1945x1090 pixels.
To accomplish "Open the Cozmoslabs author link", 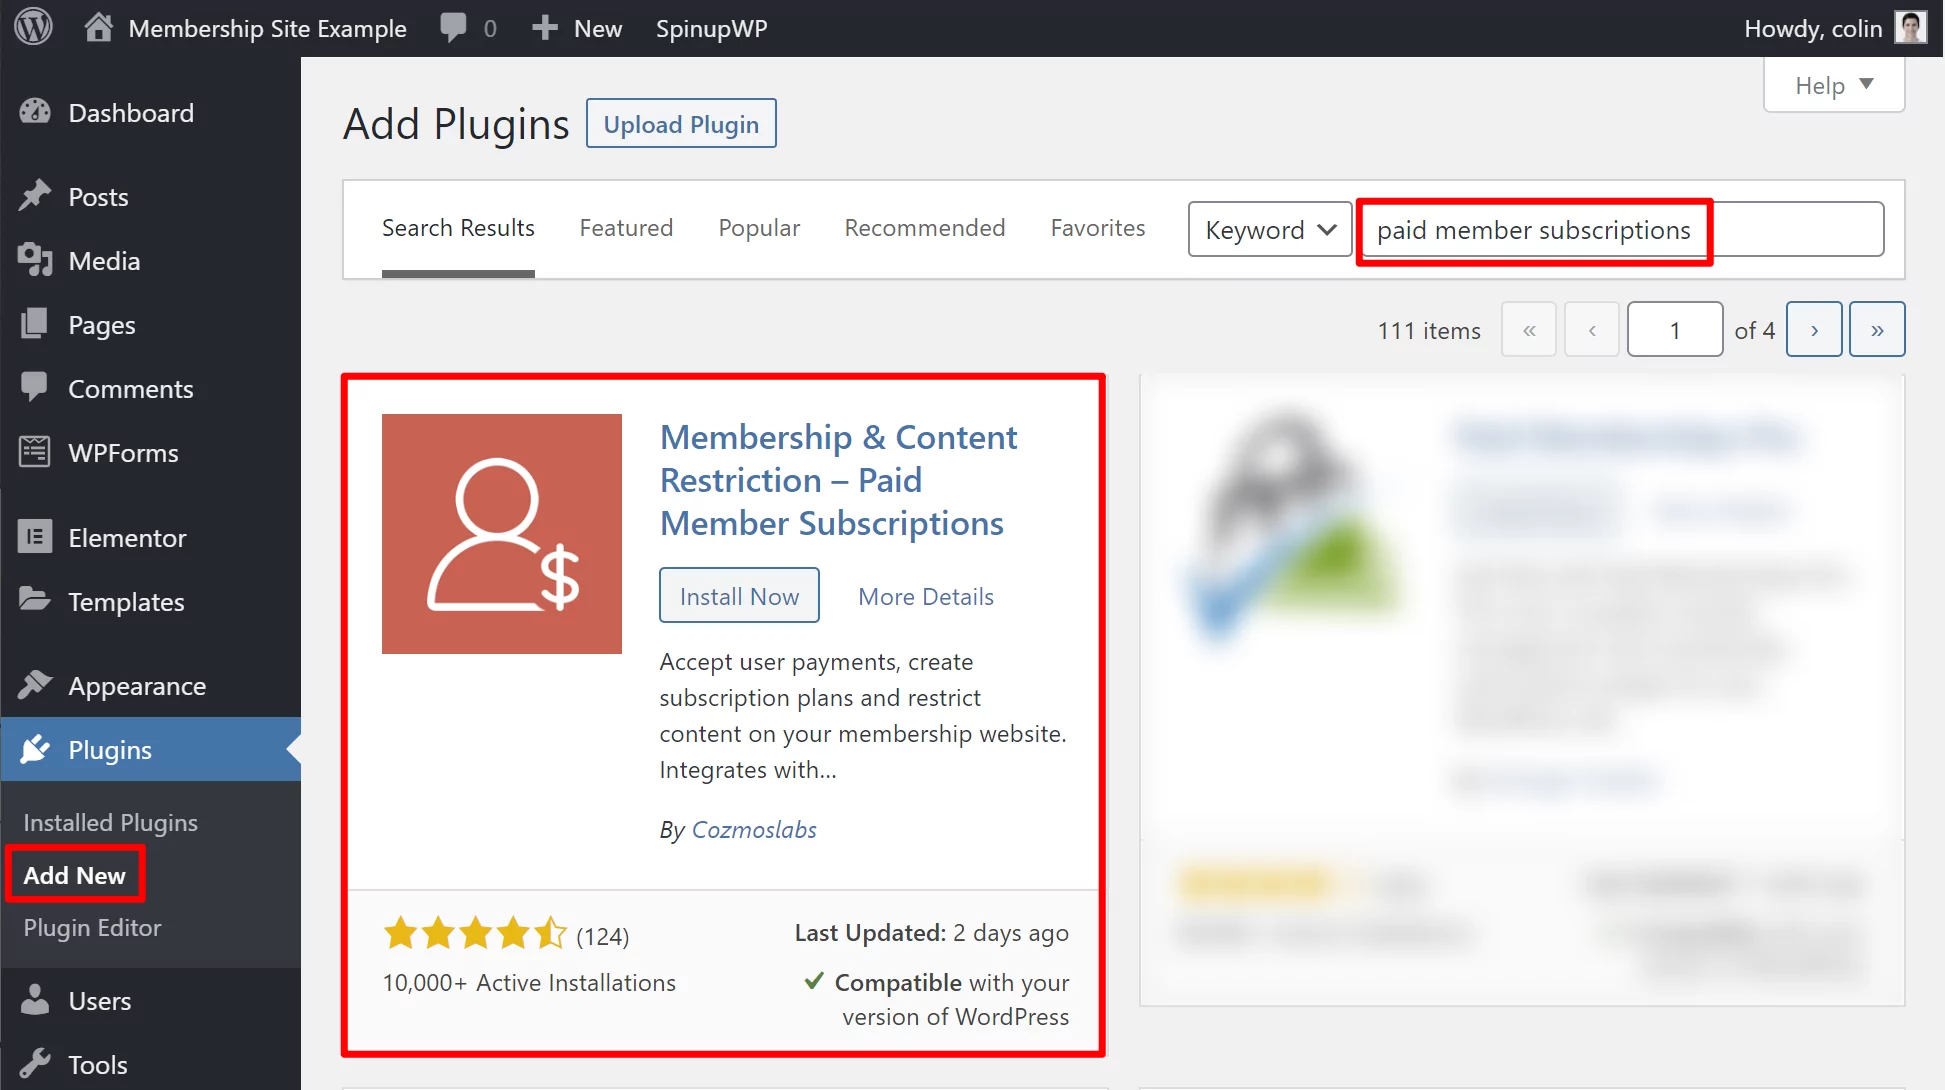I will click(x=754, y=830).
